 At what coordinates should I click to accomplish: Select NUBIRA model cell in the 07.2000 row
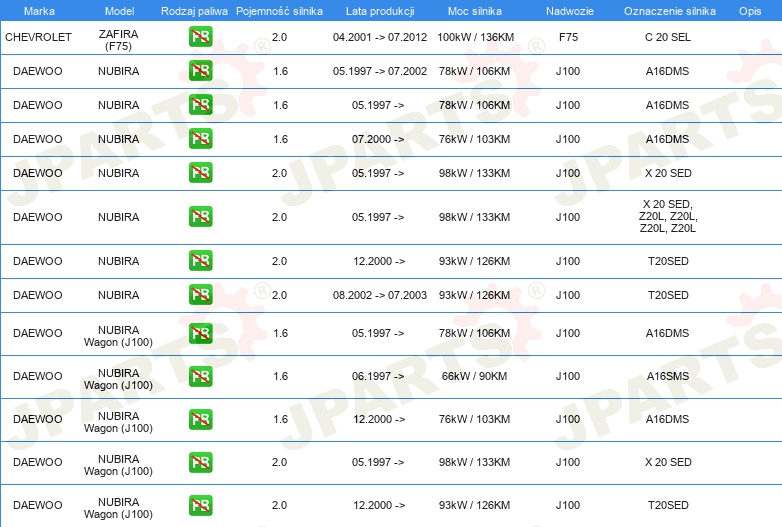[x=118, y=139]
